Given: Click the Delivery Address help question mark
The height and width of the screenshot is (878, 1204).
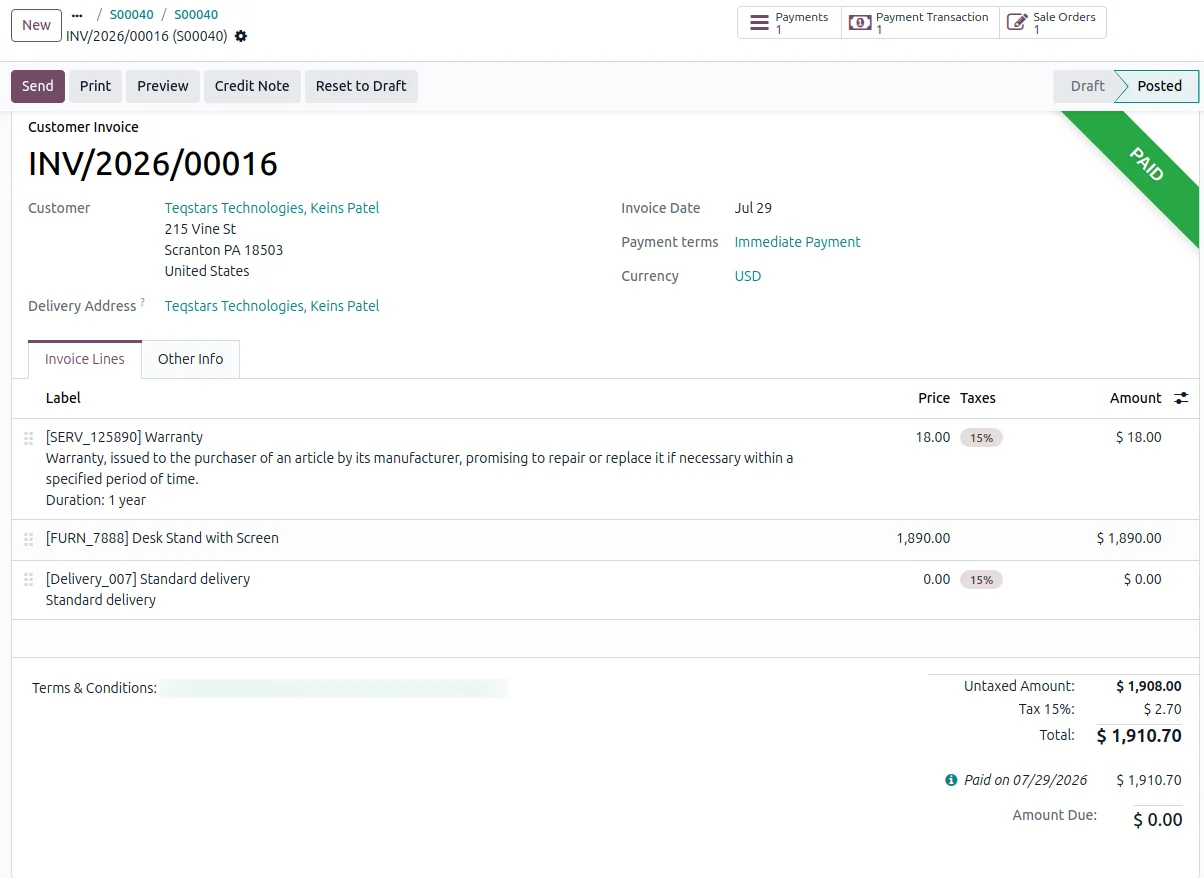Looking at the screenshot, I should [143, 302].
